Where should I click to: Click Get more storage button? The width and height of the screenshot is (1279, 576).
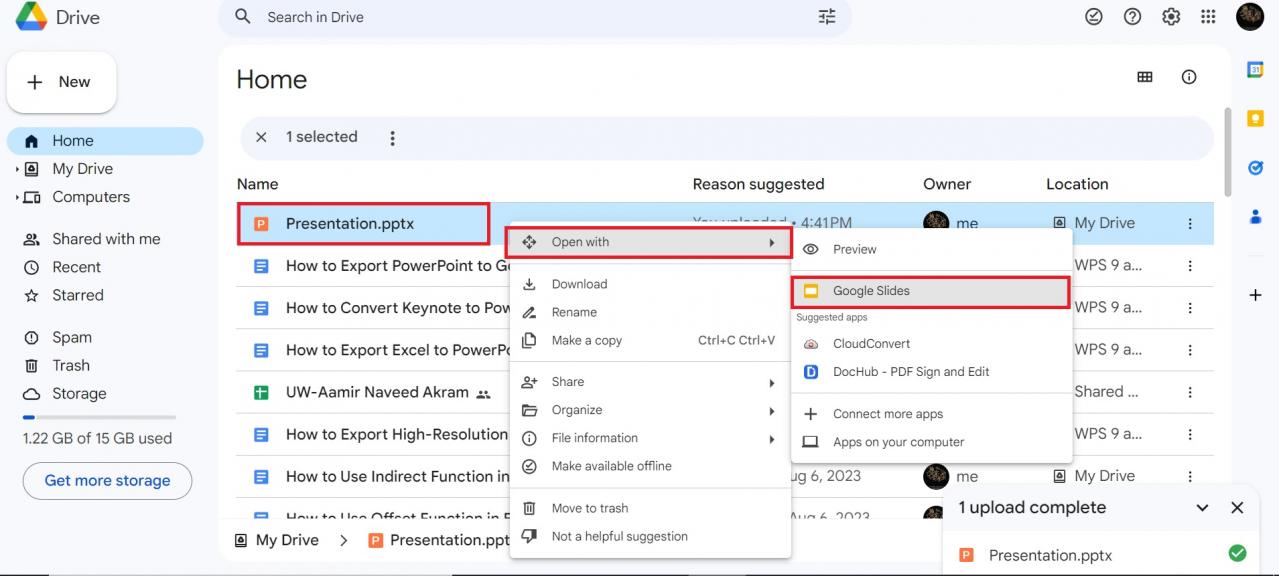[x=107, y=481]
